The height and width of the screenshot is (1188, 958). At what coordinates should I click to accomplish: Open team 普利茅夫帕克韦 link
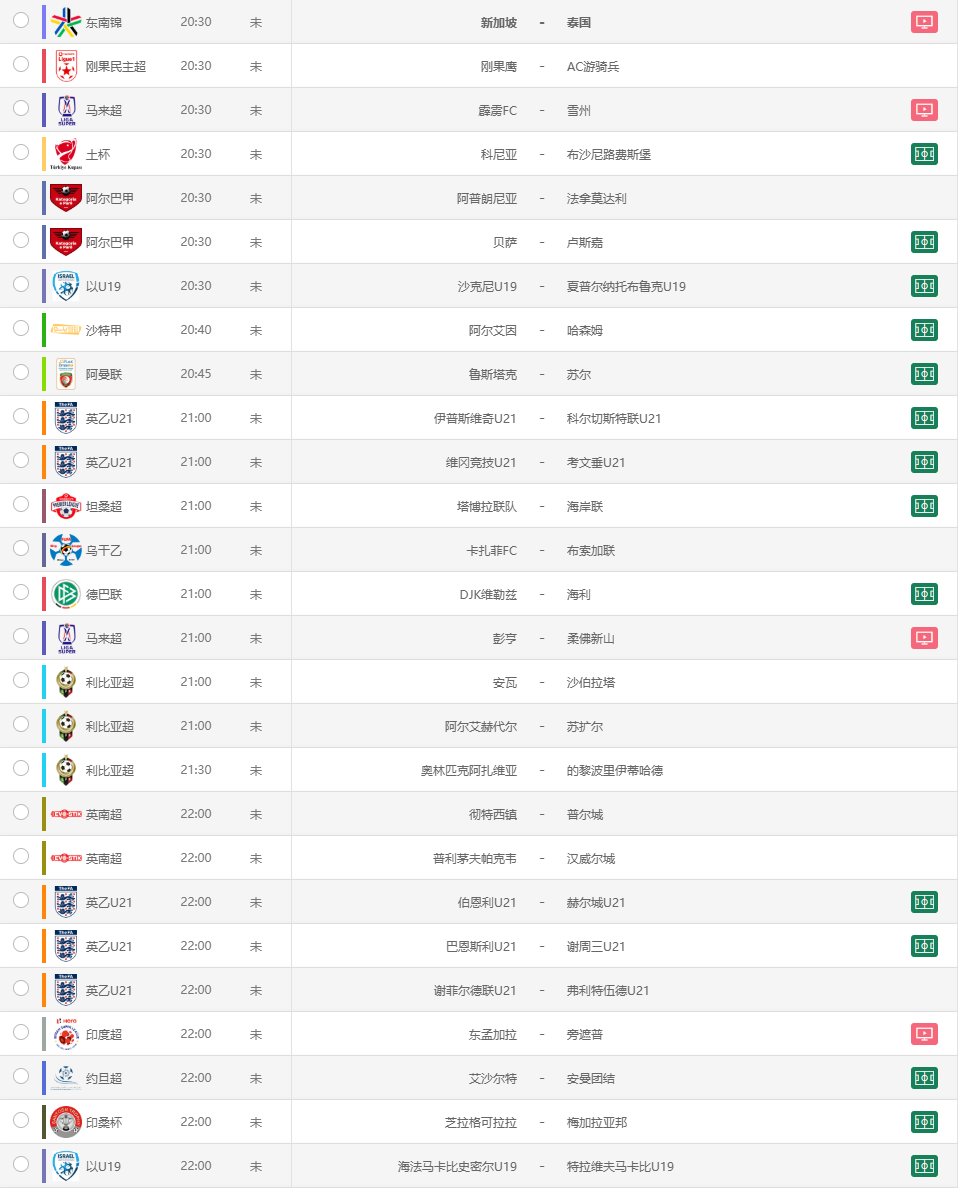click(474, 859)
